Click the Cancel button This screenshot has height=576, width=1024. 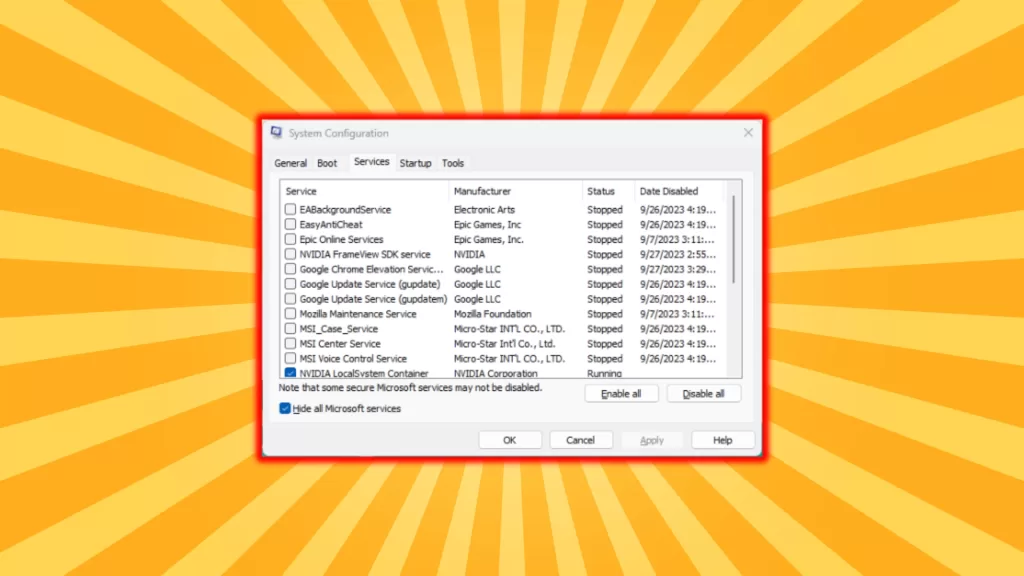point(580,440)
